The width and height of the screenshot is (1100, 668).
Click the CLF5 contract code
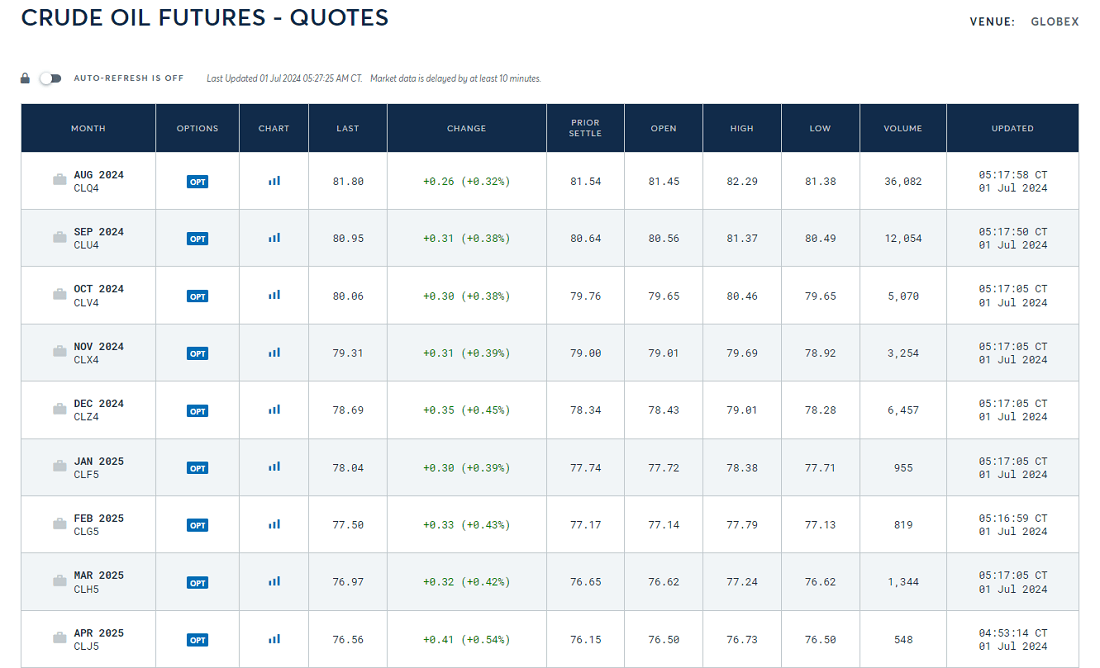[x=86, y=474]
